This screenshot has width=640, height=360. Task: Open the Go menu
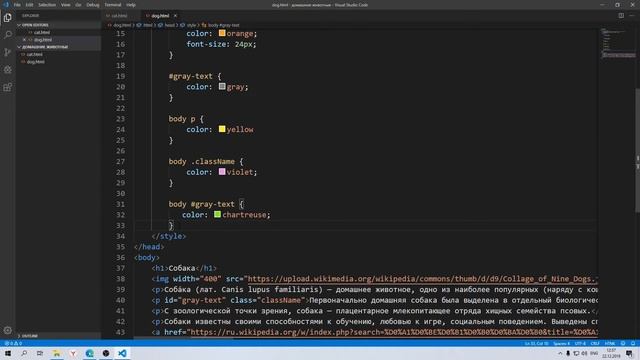78,5
